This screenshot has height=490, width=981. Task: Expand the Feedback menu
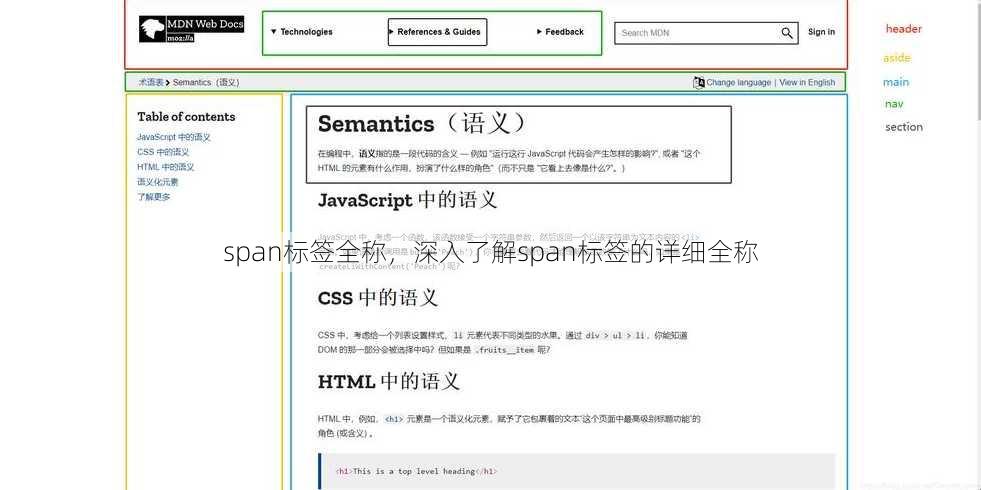tap(561, 32)
